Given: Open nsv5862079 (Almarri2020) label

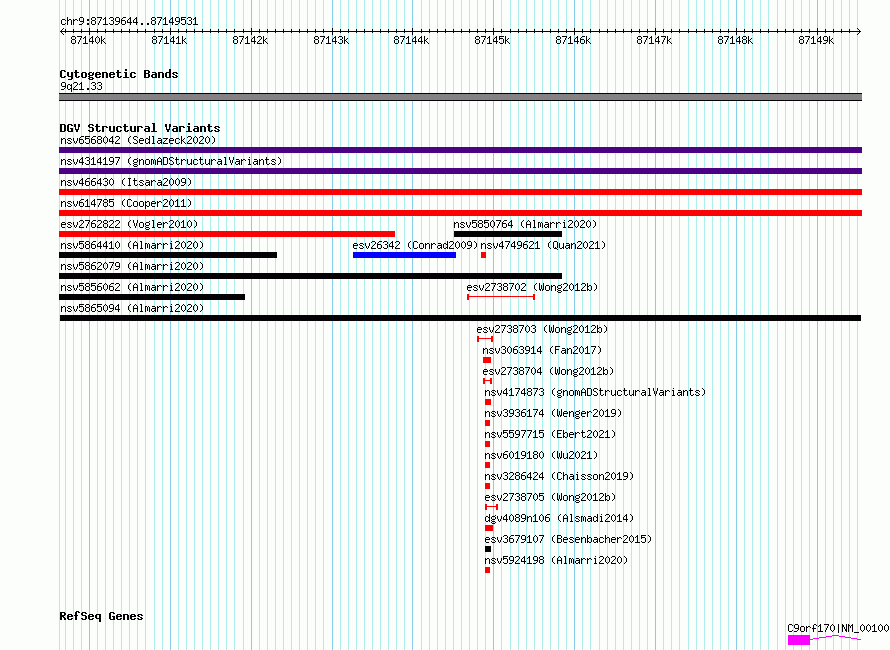Looking at the screenshot, I should [x=132, y=266].
